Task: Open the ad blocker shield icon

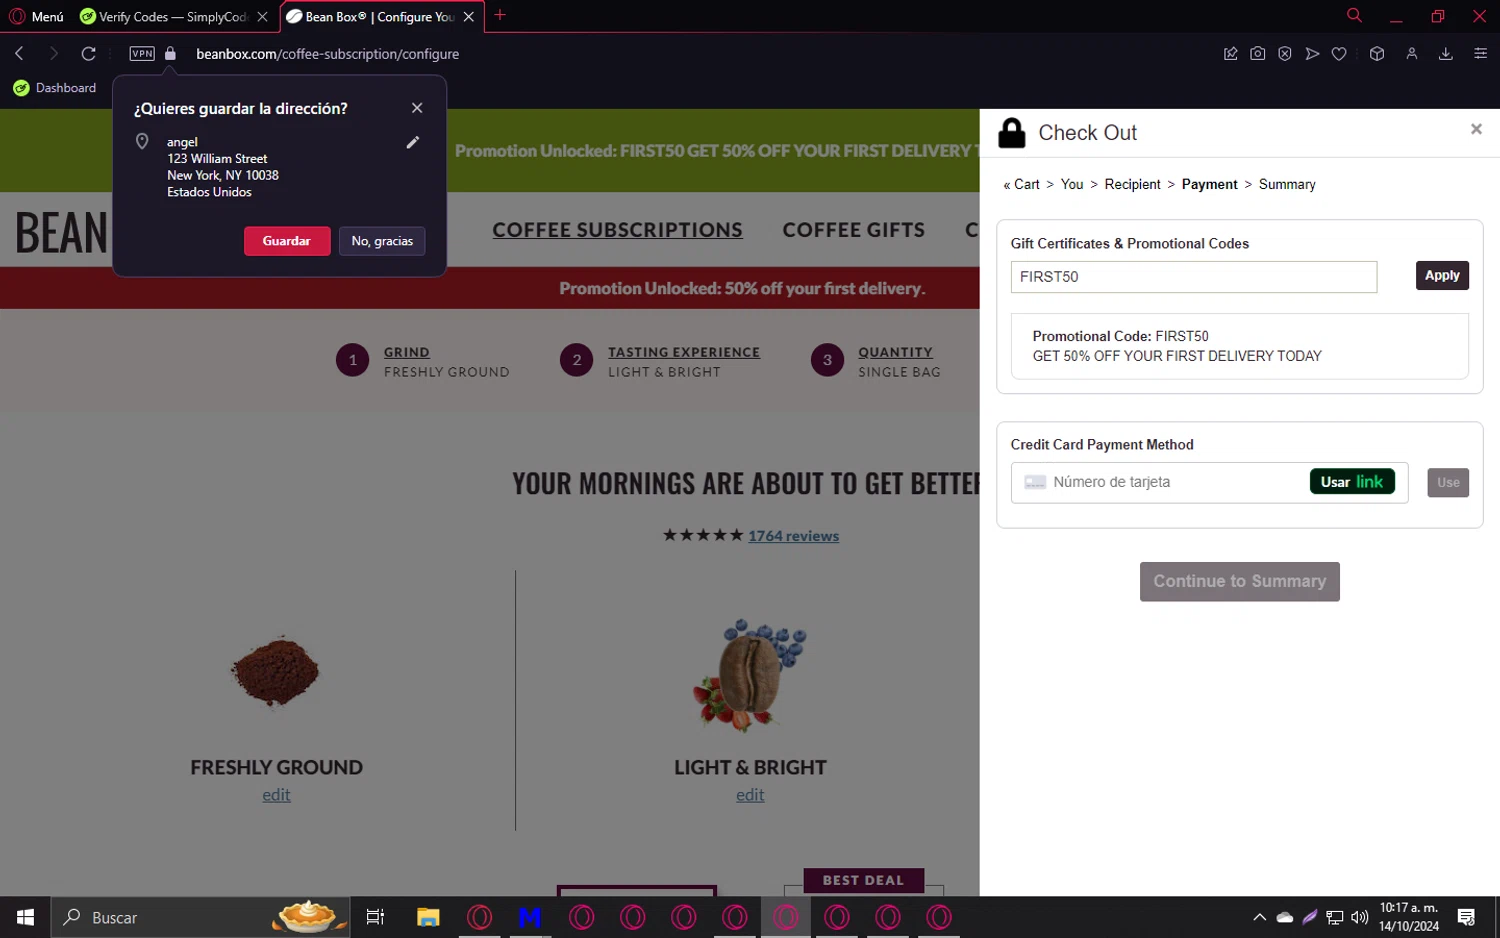Action: (1285, 54)
